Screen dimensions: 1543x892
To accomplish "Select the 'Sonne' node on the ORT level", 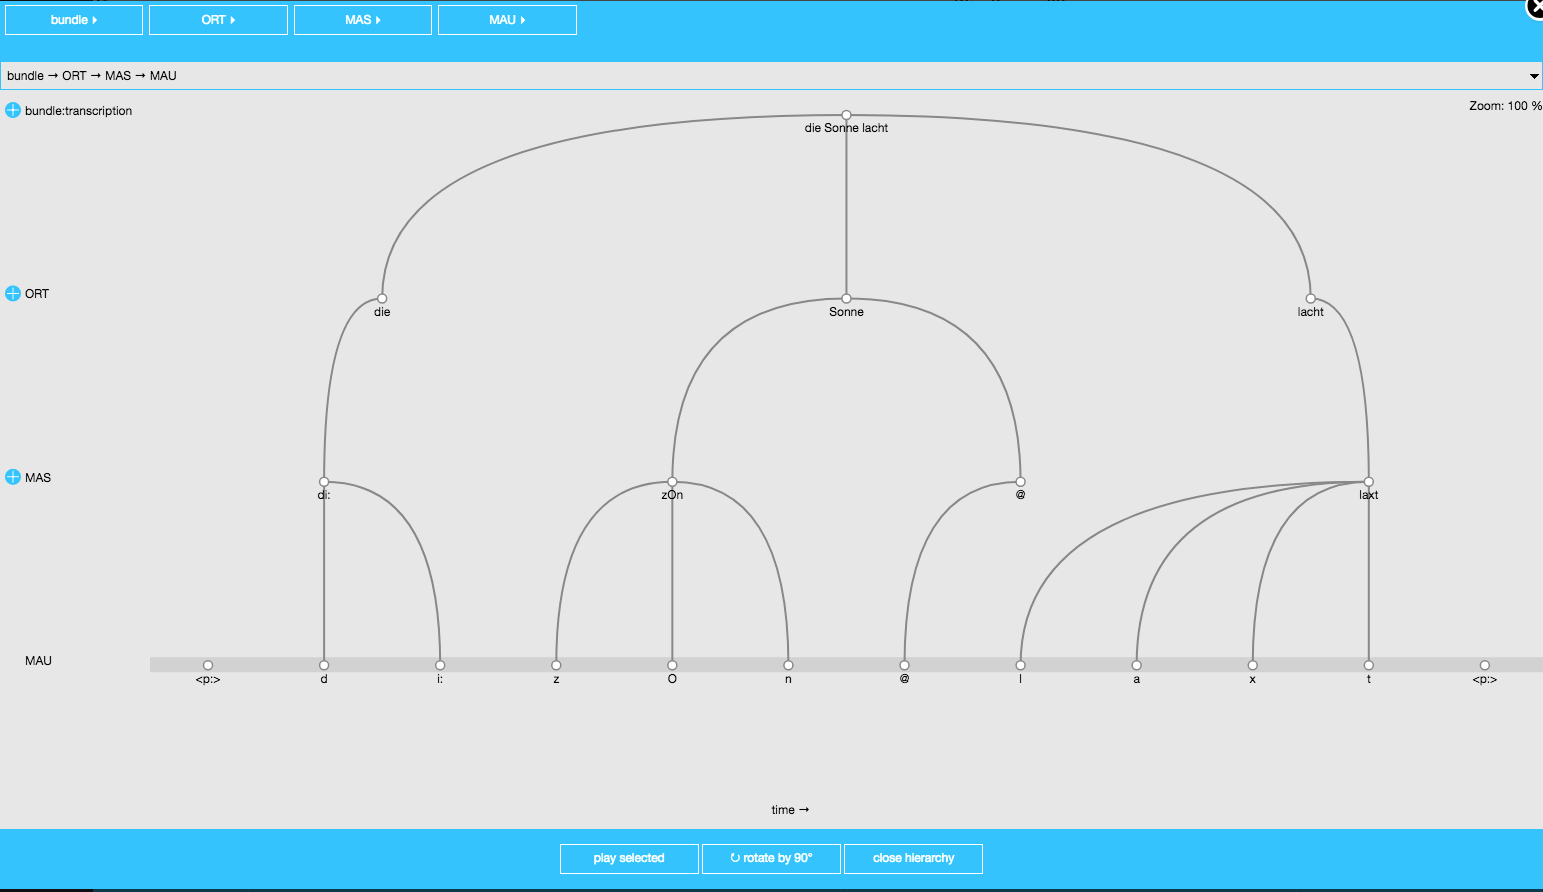I will [846, 297].
